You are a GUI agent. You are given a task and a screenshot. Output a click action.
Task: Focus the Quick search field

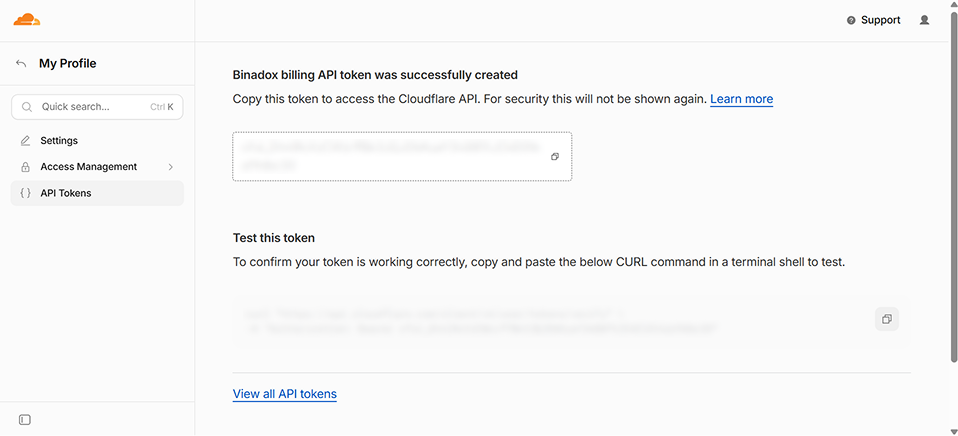coord(97,107)
